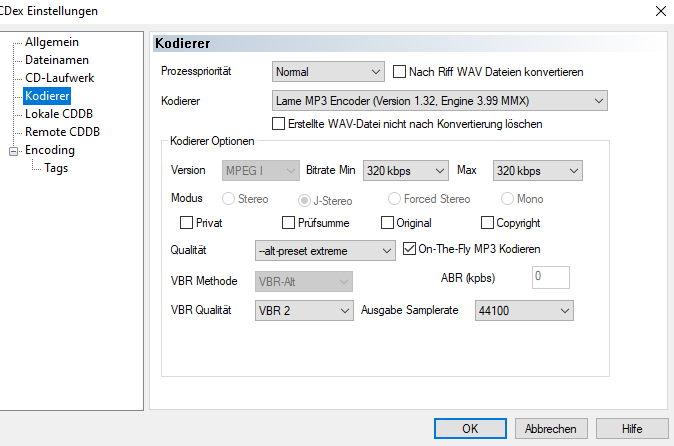
Task: Open the Qualität alt-preset dropdown
Action: click(326, 250)
